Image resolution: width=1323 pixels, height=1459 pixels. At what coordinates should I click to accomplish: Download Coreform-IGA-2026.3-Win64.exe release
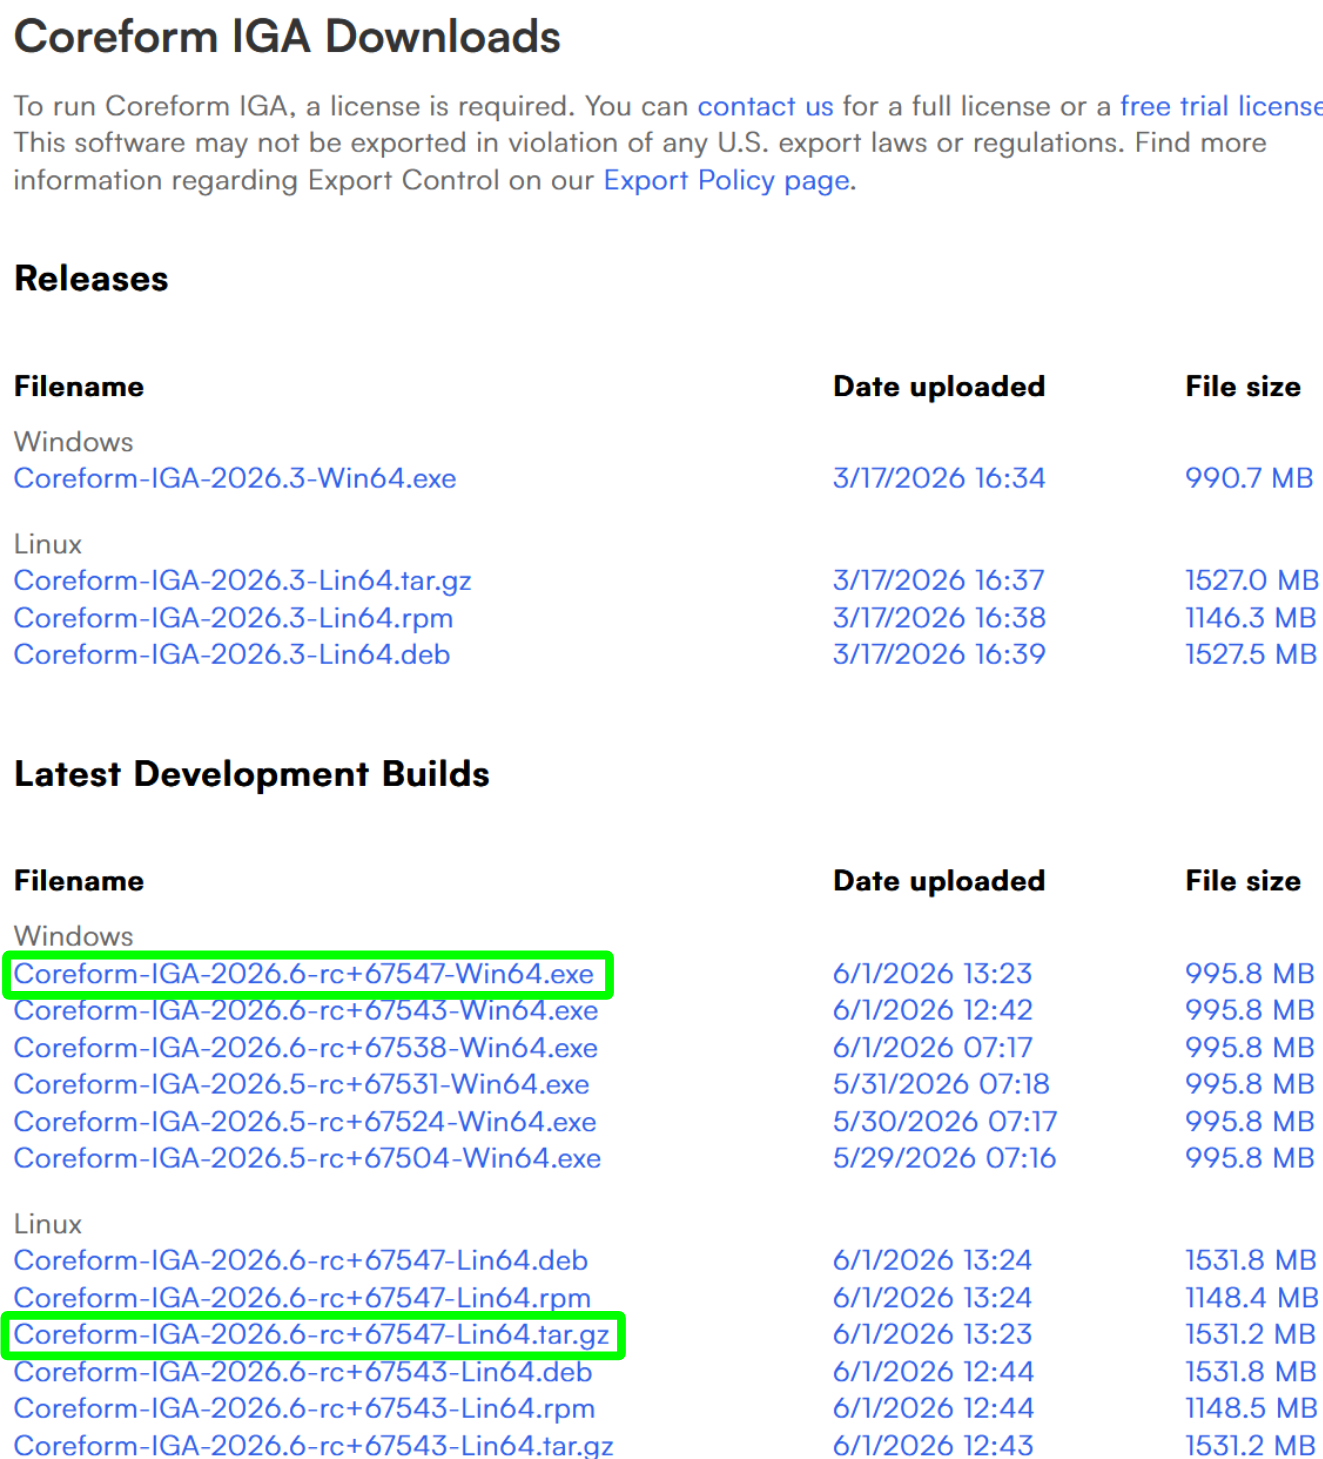(x=235, y=478)
